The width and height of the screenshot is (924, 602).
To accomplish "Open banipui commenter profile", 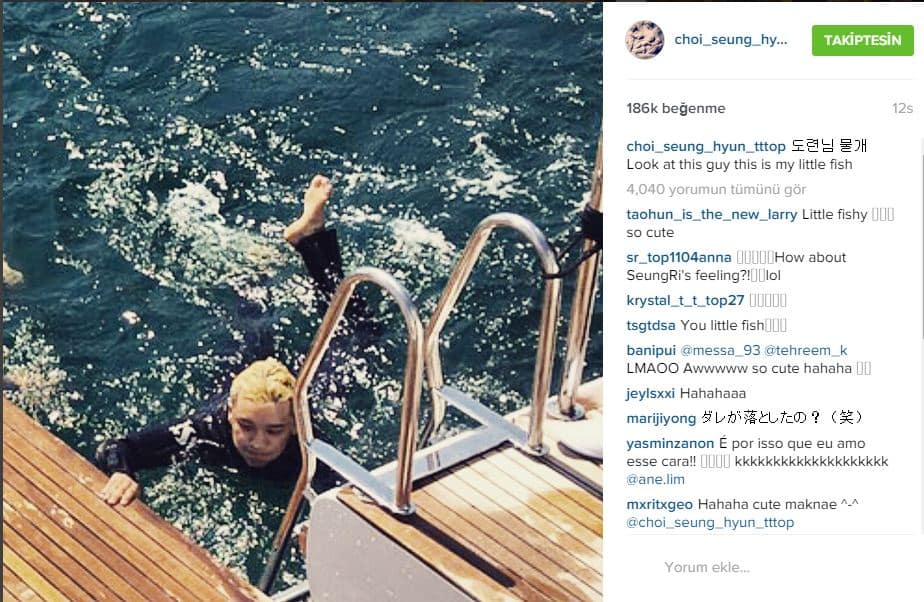I will (x=651, y=350).
